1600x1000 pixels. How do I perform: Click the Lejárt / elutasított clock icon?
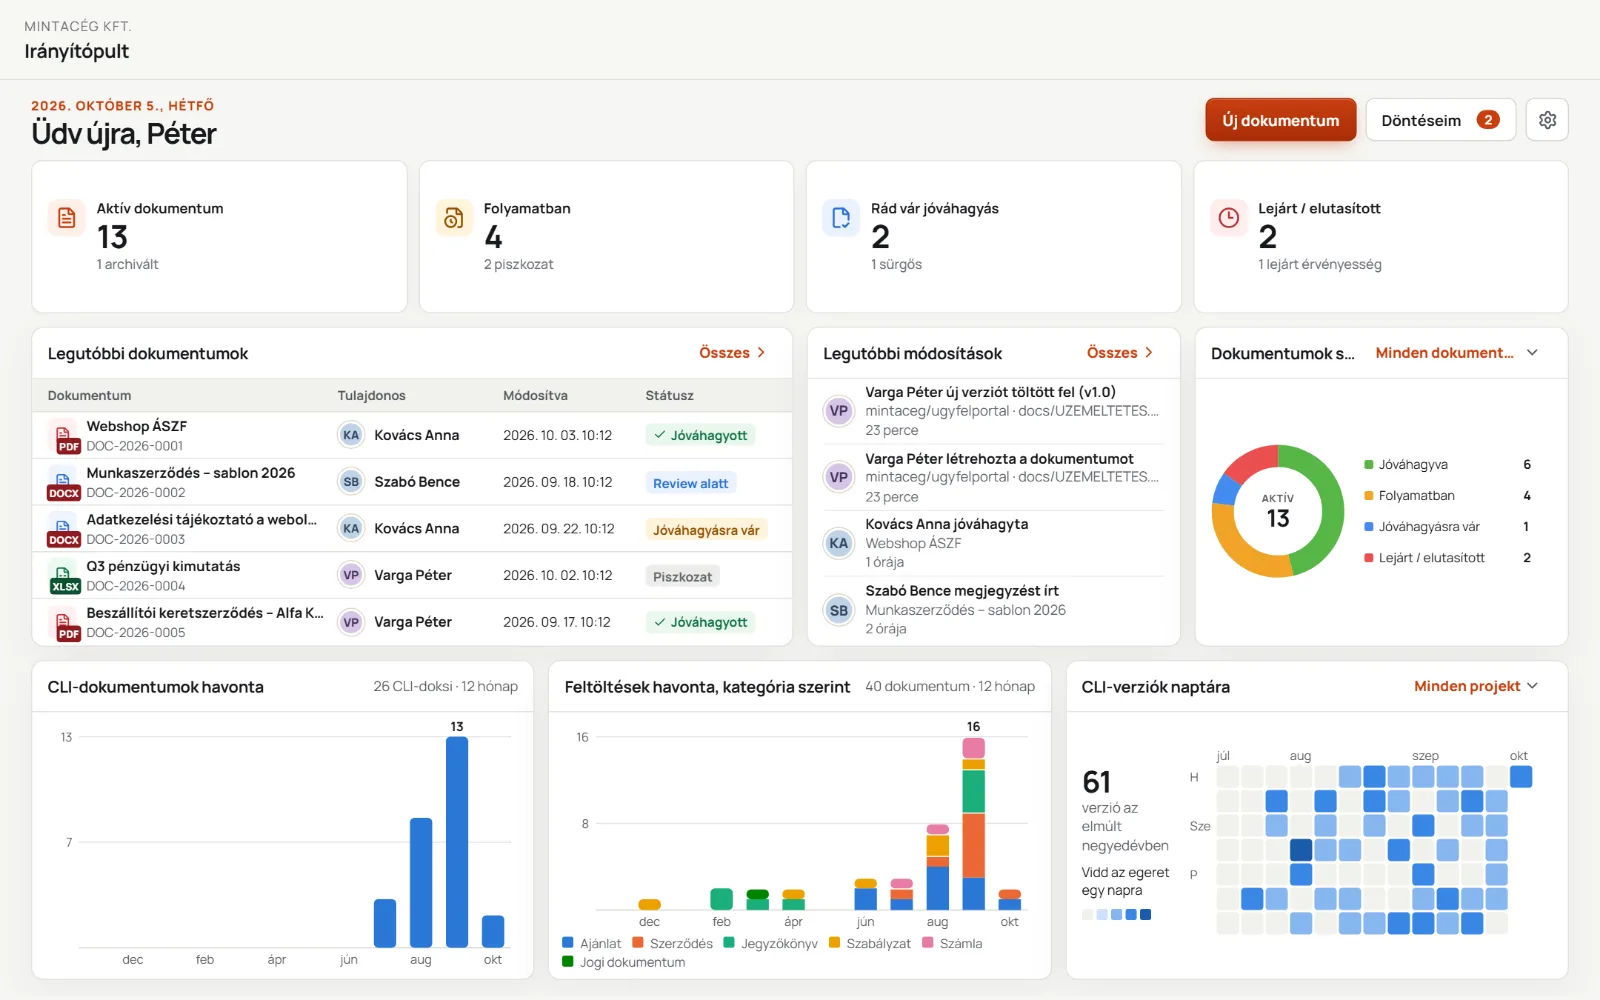tap(1229, 217)
